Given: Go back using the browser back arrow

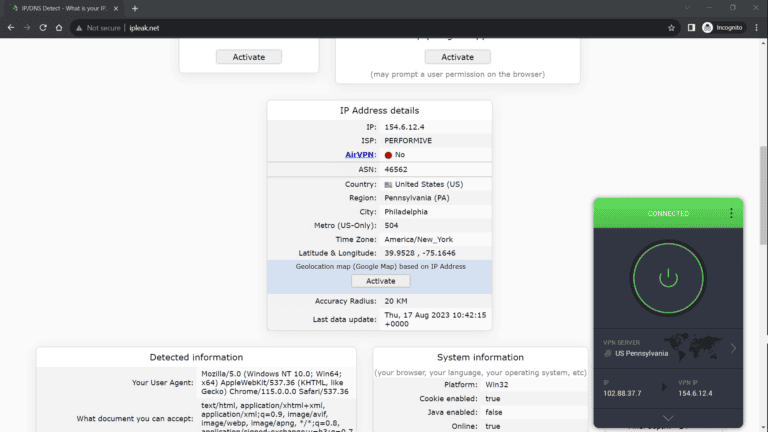Looking at the screenshot, I should tap(9, 27).
